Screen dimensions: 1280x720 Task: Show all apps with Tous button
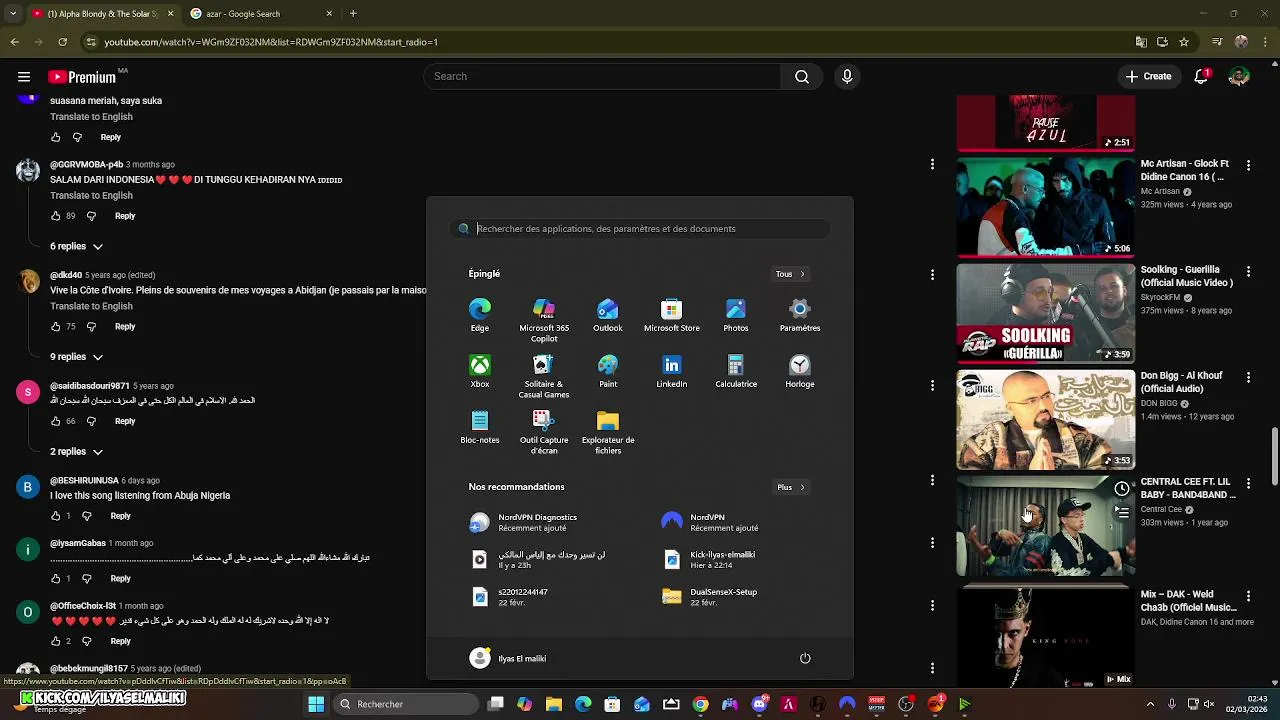[x=790, y=274]
